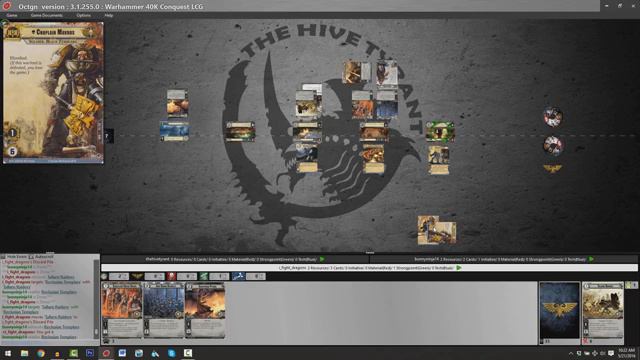Show hidden system tray icons
The height and width of the screenshot is (360, 640).
571,353
